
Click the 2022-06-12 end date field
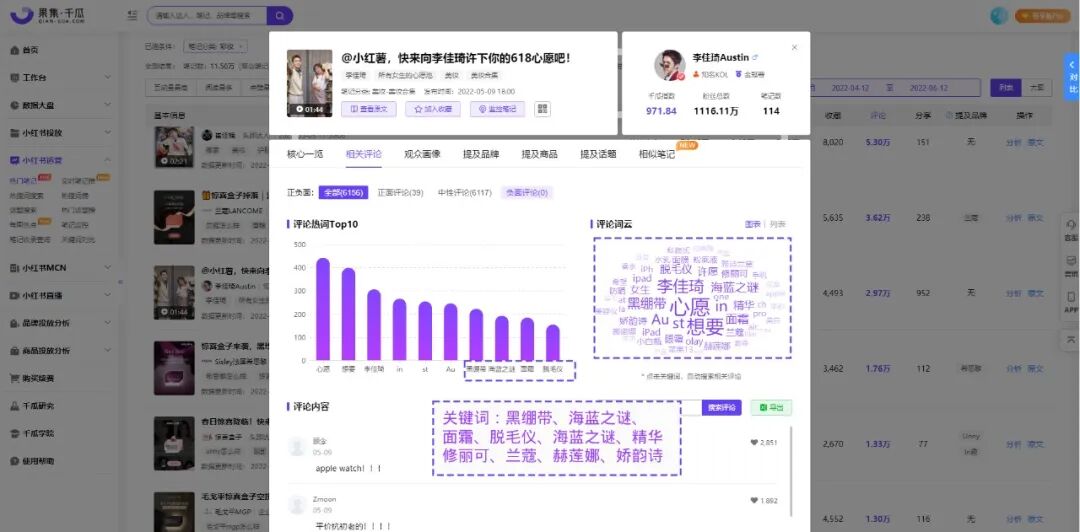(x=928, y=88)
